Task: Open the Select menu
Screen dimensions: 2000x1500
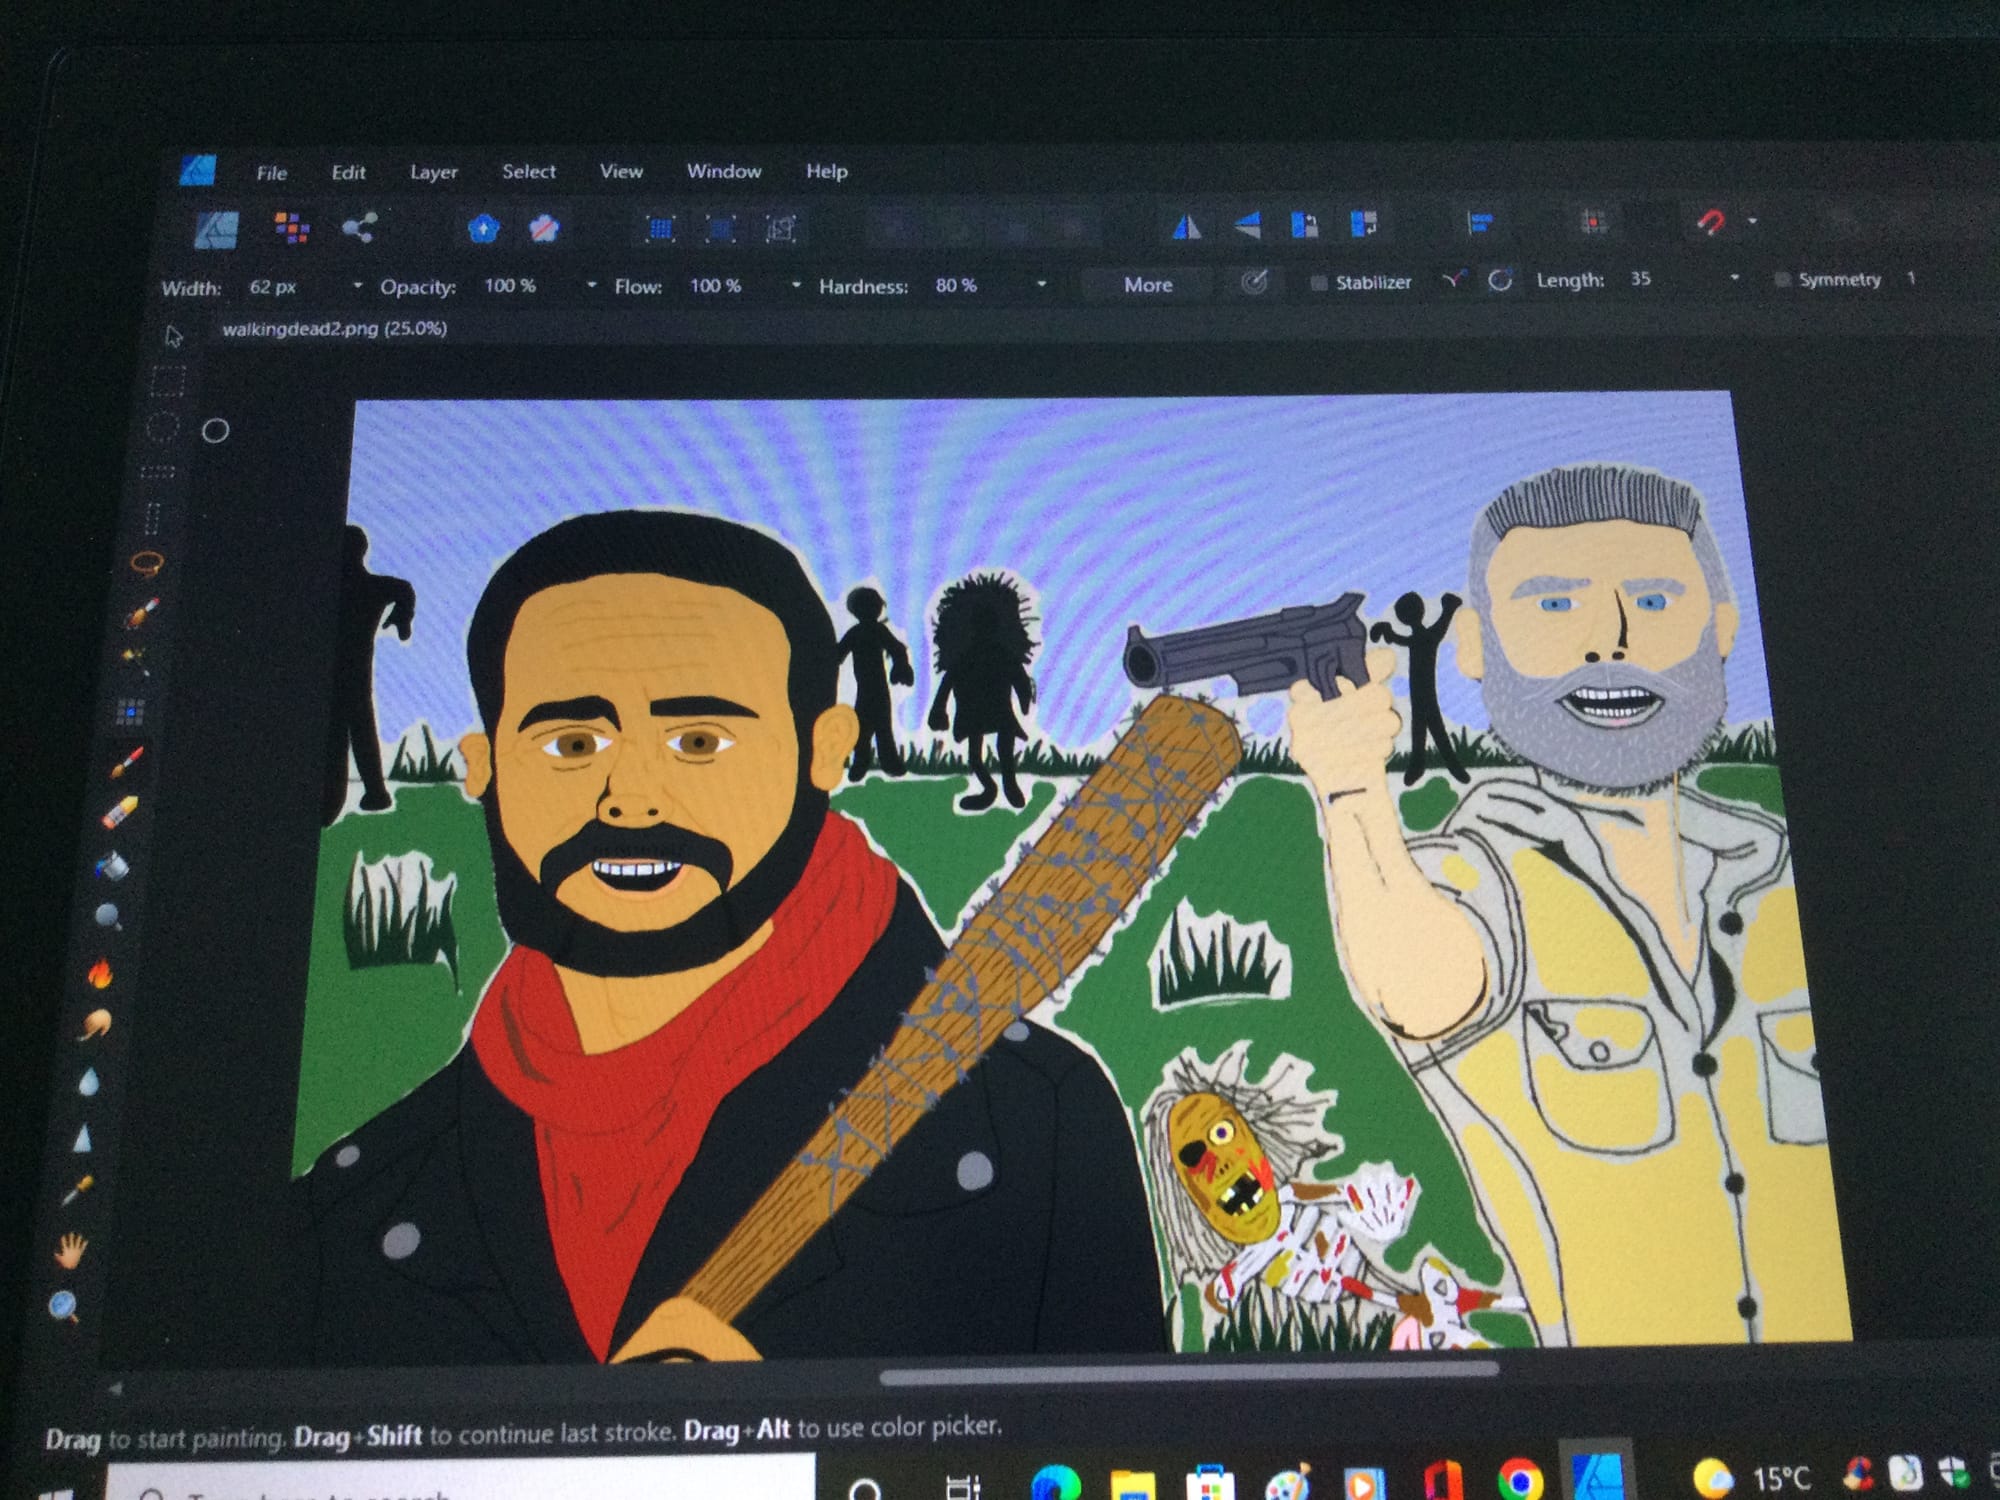Action: point(528,171)
